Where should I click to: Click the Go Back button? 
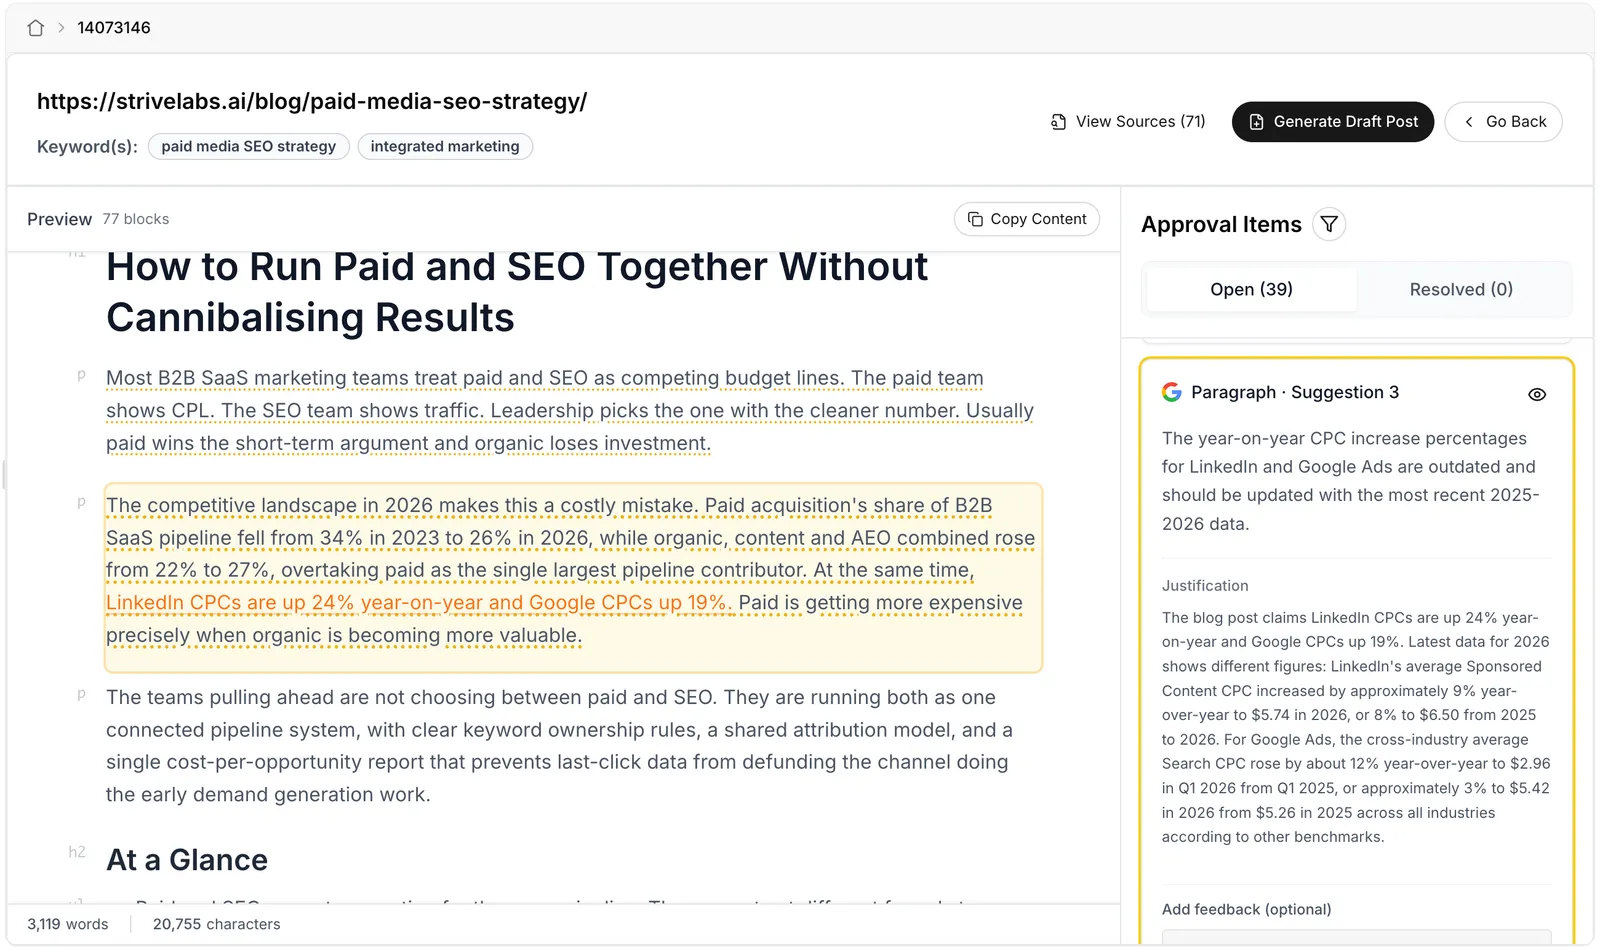[x=1503, y=122]
